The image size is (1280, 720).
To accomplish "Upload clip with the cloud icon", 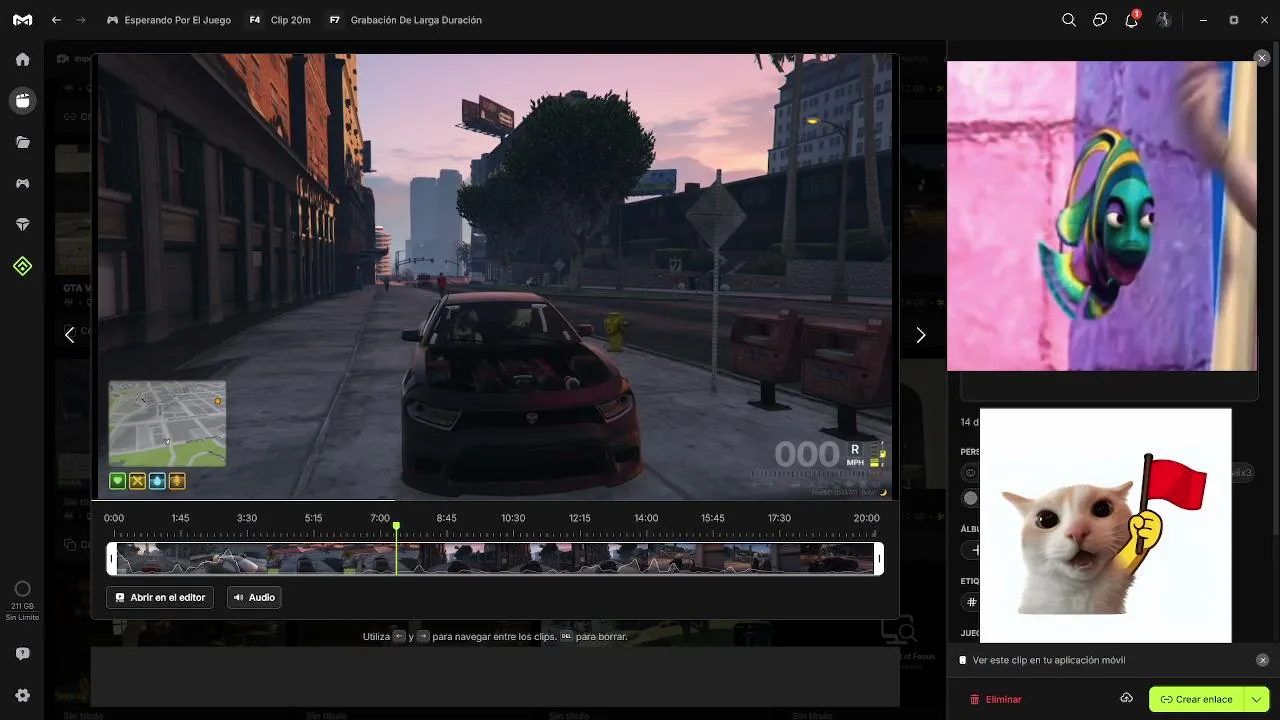I will point(1126,698).
